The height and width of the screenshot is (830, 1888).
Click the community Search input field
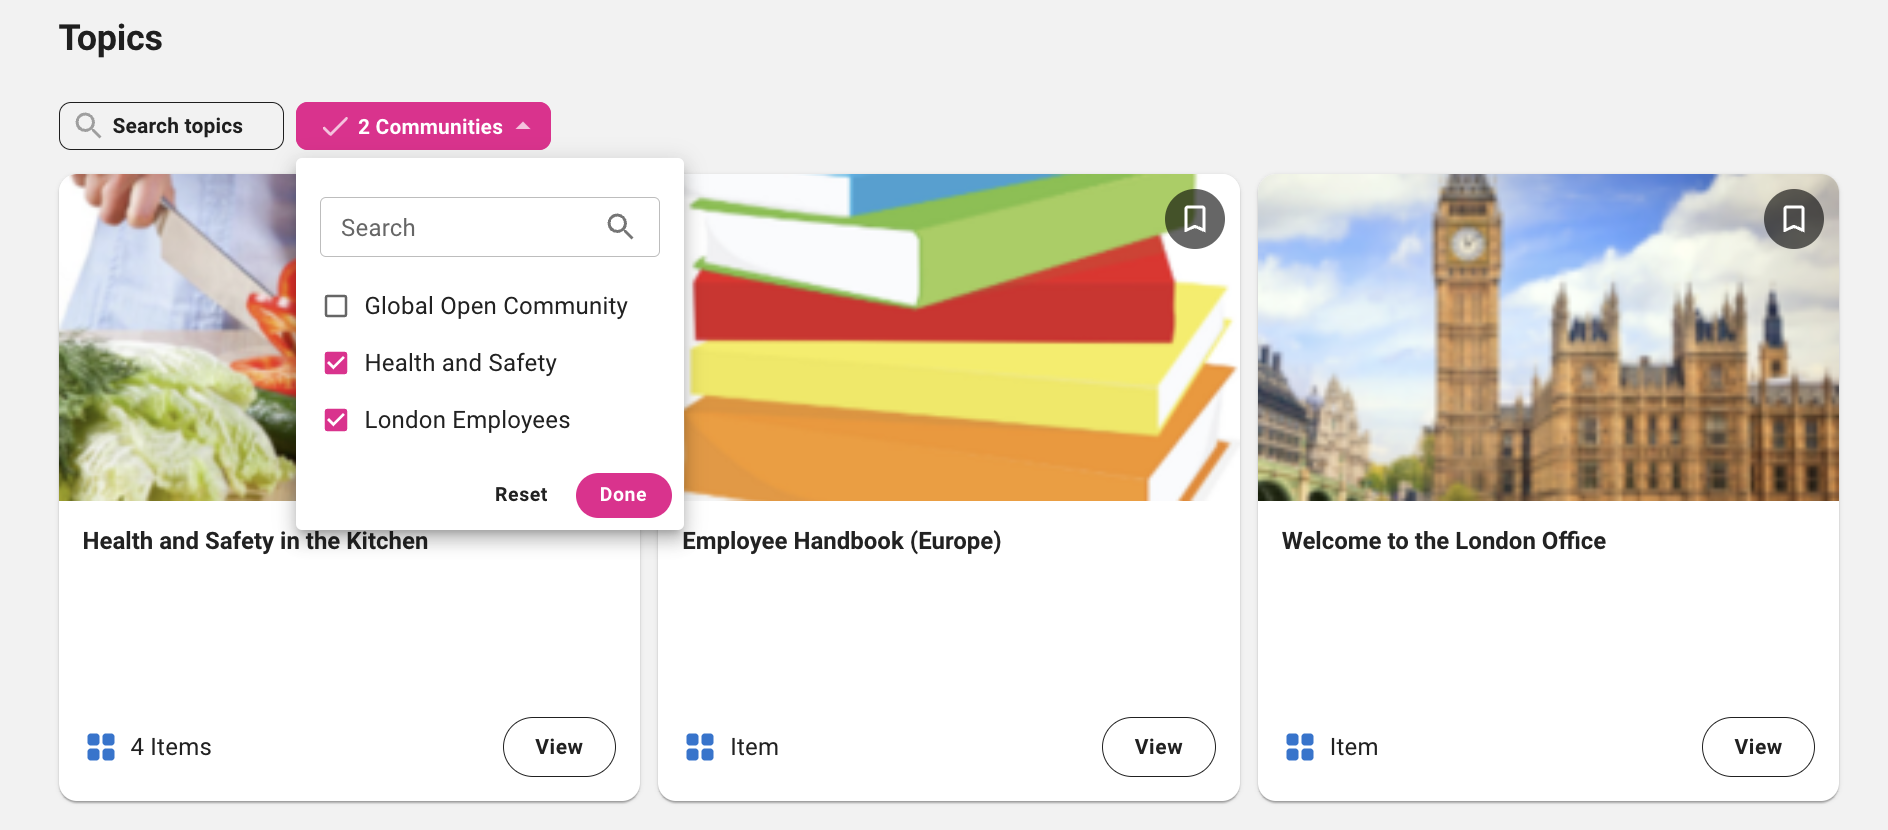(465, 228)
